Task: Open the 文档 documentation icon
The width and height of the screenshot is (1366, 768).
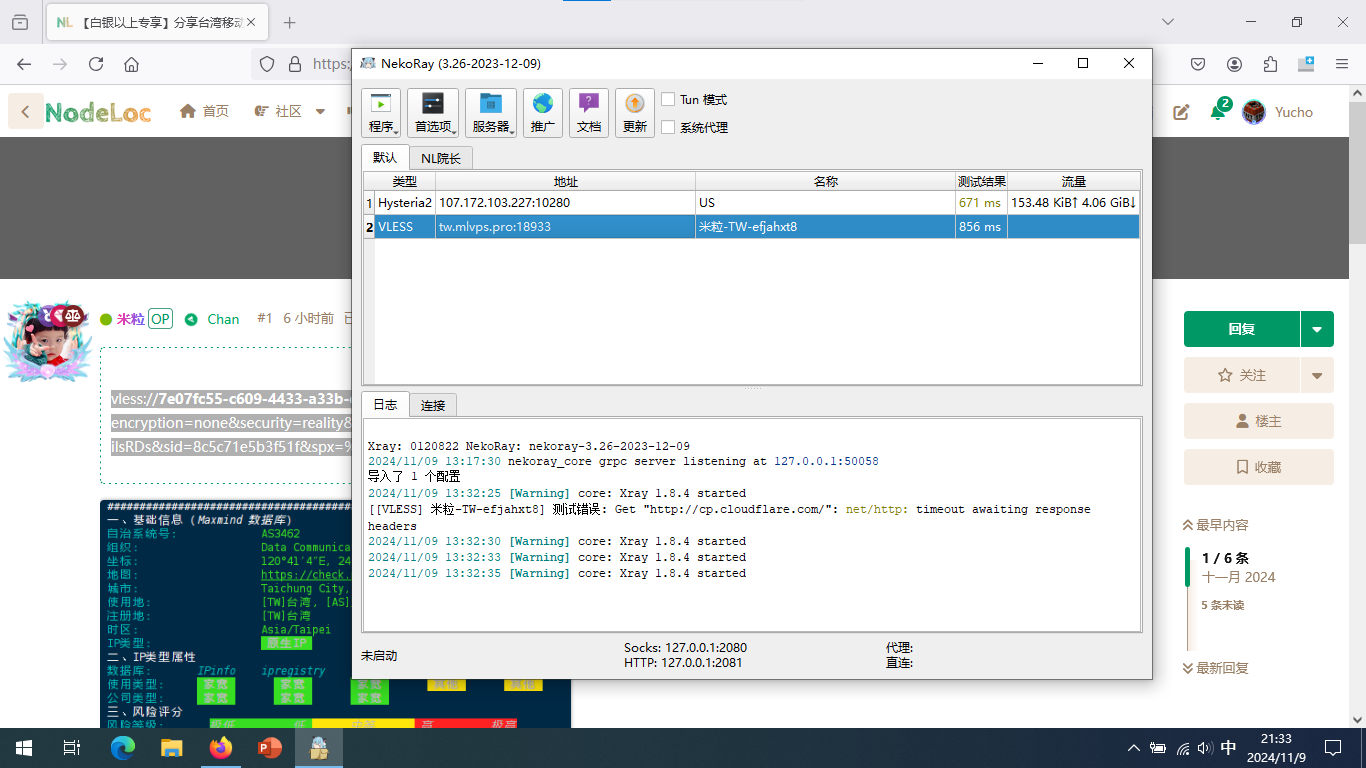Action: [x=589, y=113]
